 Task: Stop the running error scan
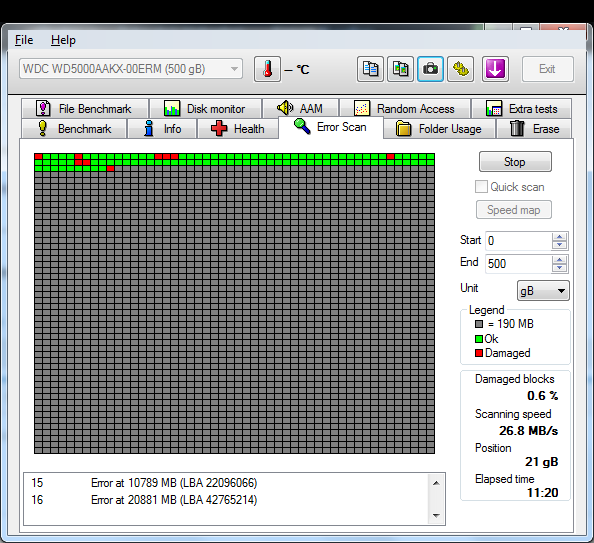[515, 162]
